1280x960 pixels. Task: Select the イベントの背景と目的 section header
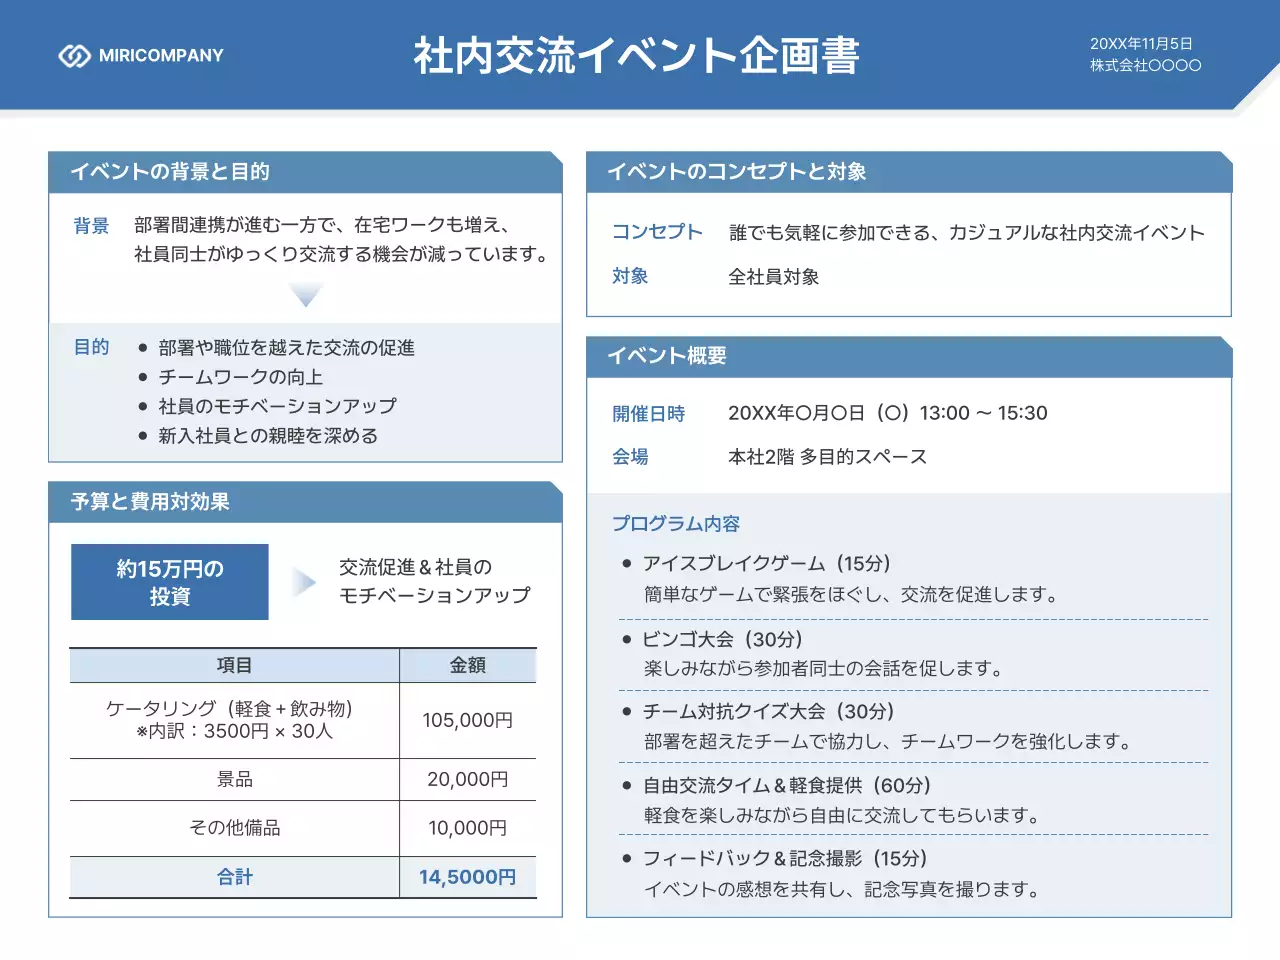point(170,172)
